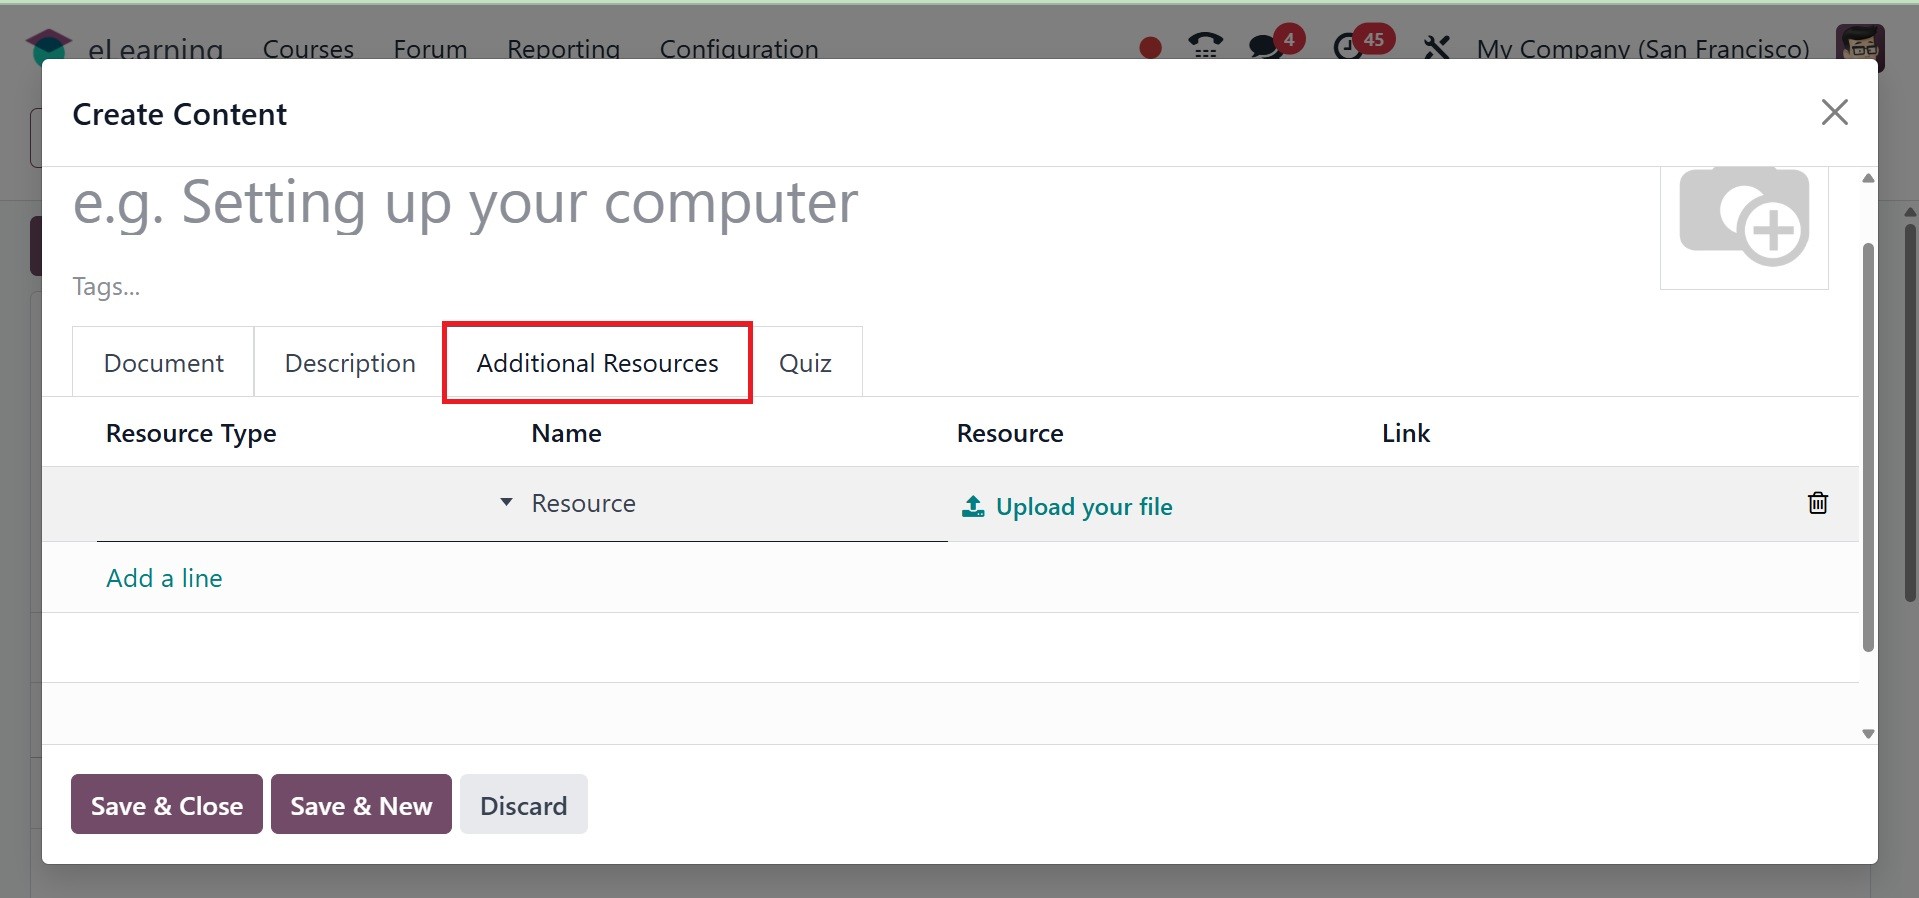Click Upload your file link
The image size is (1919, 898).
tap(1084, 507)
